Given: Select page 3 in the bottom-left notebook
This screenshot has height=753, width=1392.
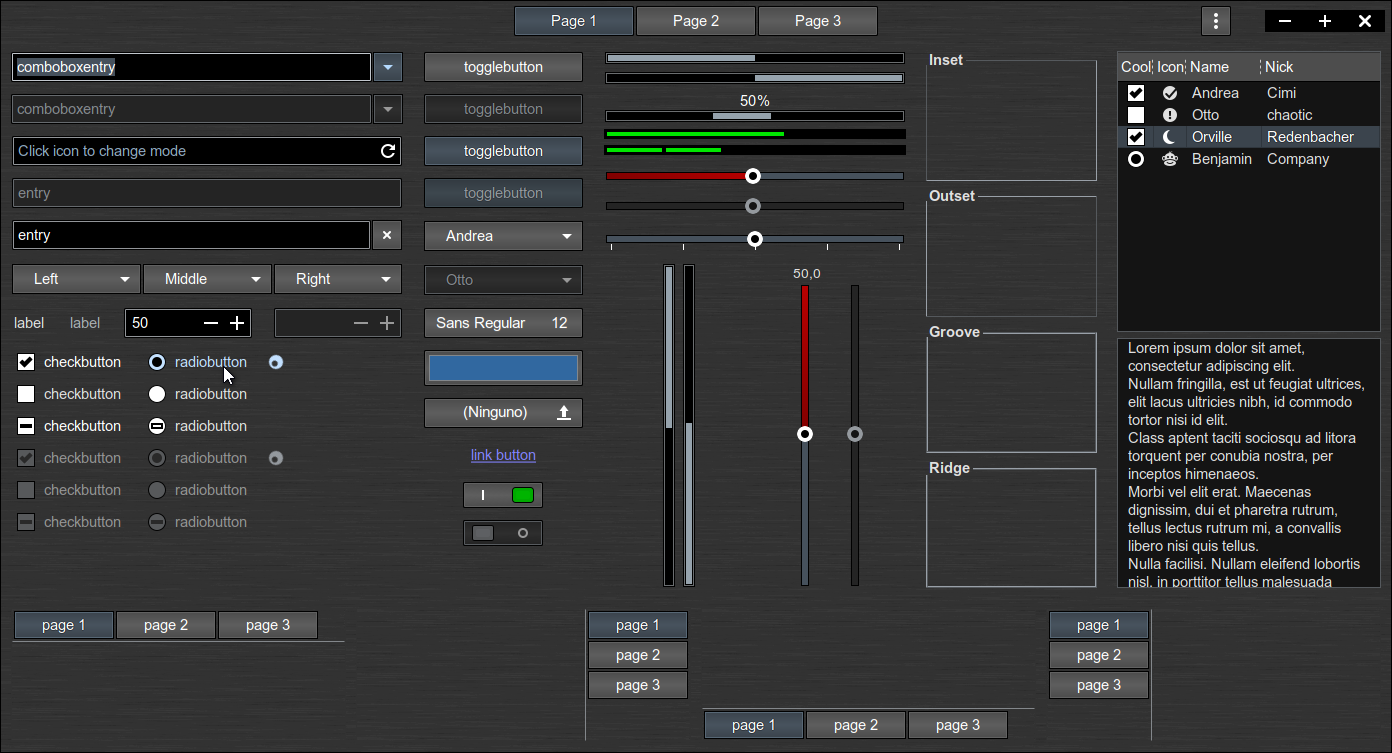Looking at the screenshot, I should (268, 625).
